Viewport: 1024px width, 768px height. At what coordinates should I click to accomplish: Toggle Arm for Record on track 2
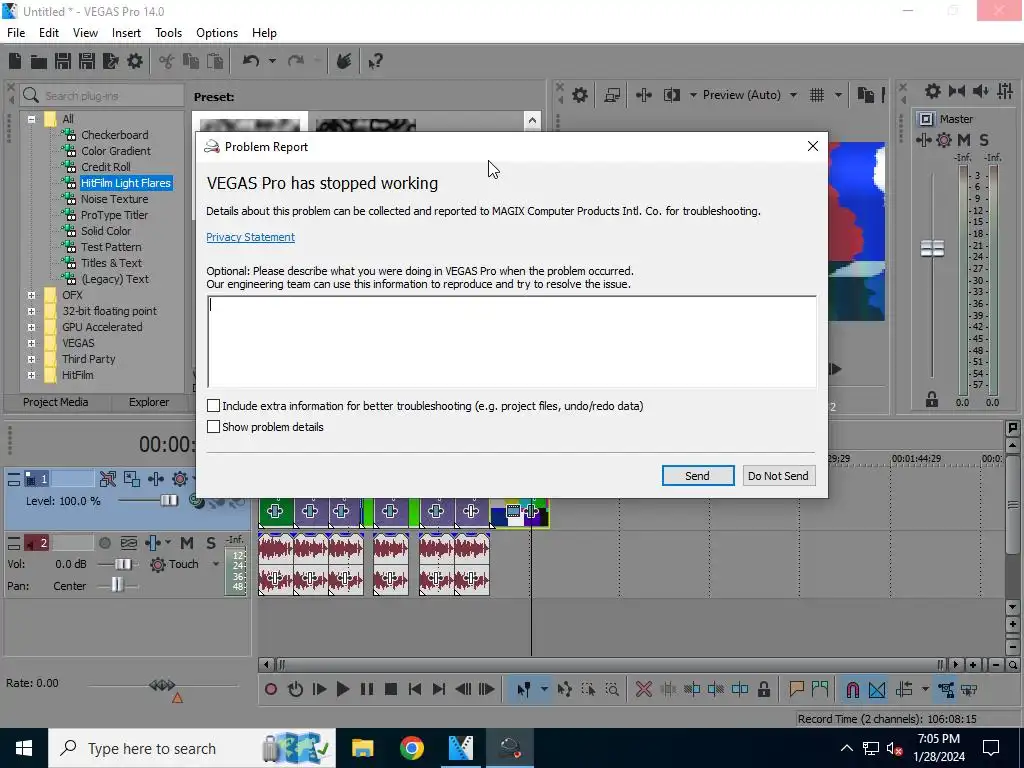104,543
